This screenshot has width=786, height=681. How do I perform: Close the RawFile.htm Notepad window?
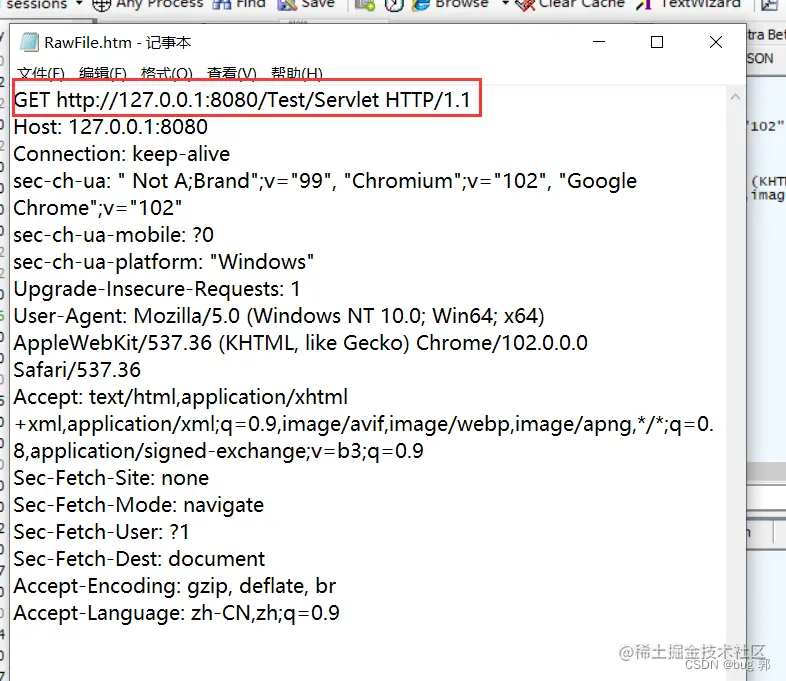[716, 42]
